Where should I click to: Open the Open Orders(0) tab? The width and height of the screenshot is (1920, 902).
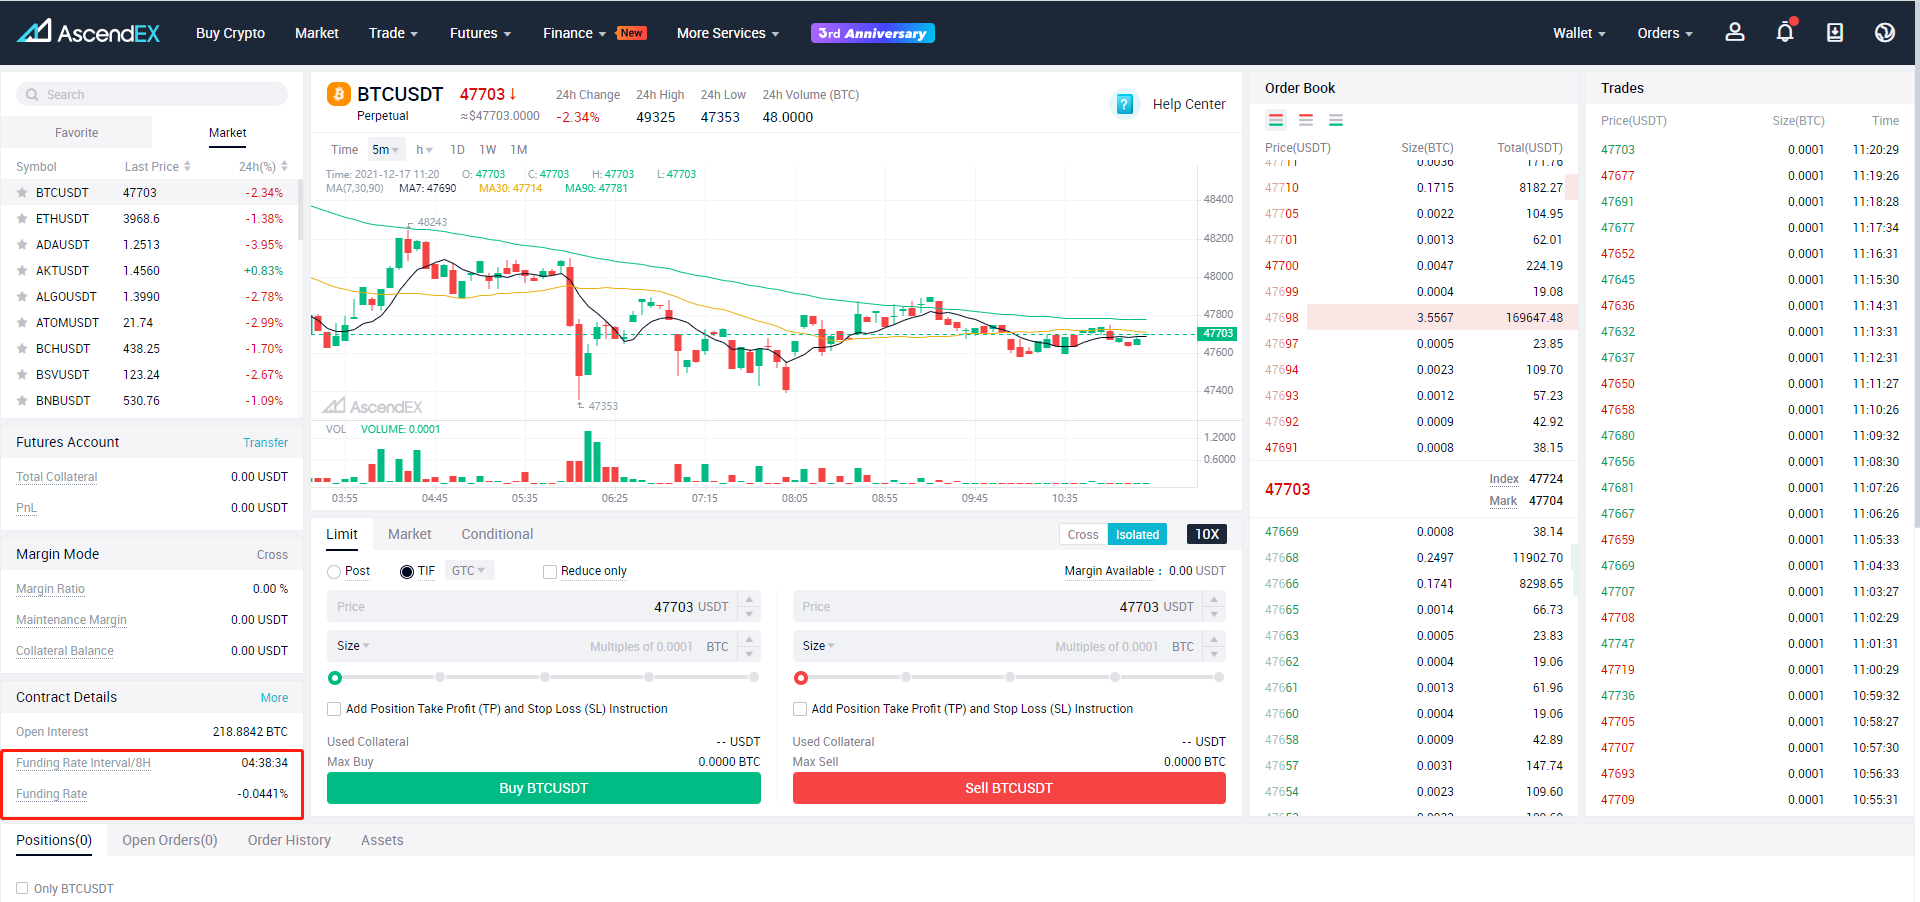coord(170,840)
